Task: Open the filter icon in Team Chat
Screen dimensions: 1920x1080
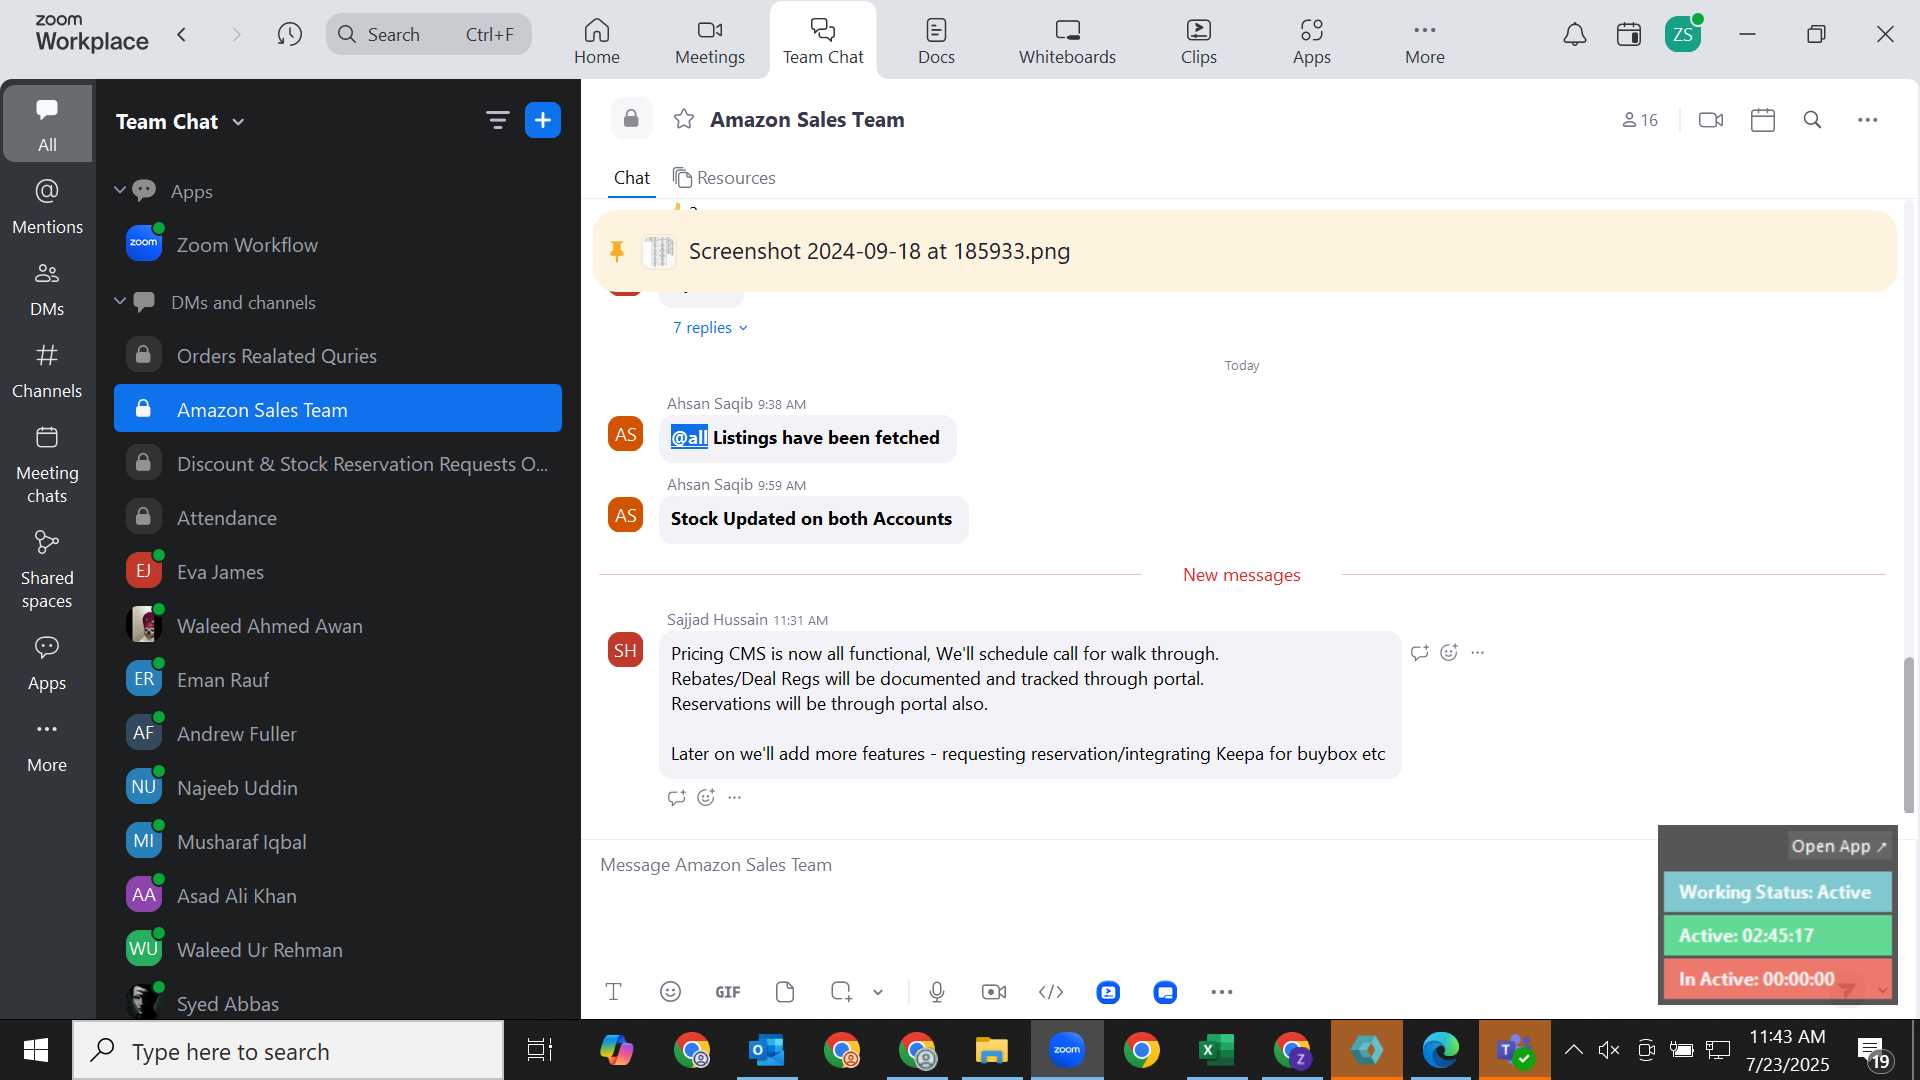Action: (497, 121)
